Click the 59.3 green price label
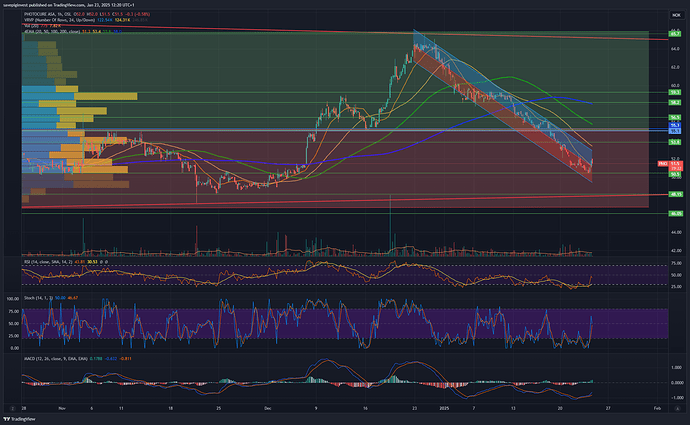The height and width of the screenshot is (425, 690). [x=675, y=92]
